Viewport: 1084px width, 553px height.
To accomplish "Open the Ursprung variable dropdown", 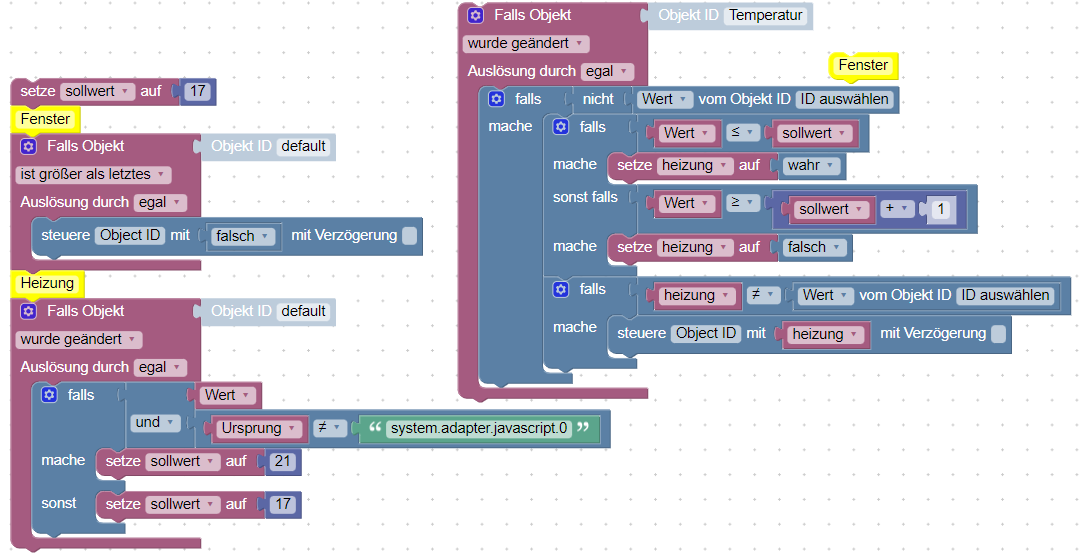I will (261, 429).
